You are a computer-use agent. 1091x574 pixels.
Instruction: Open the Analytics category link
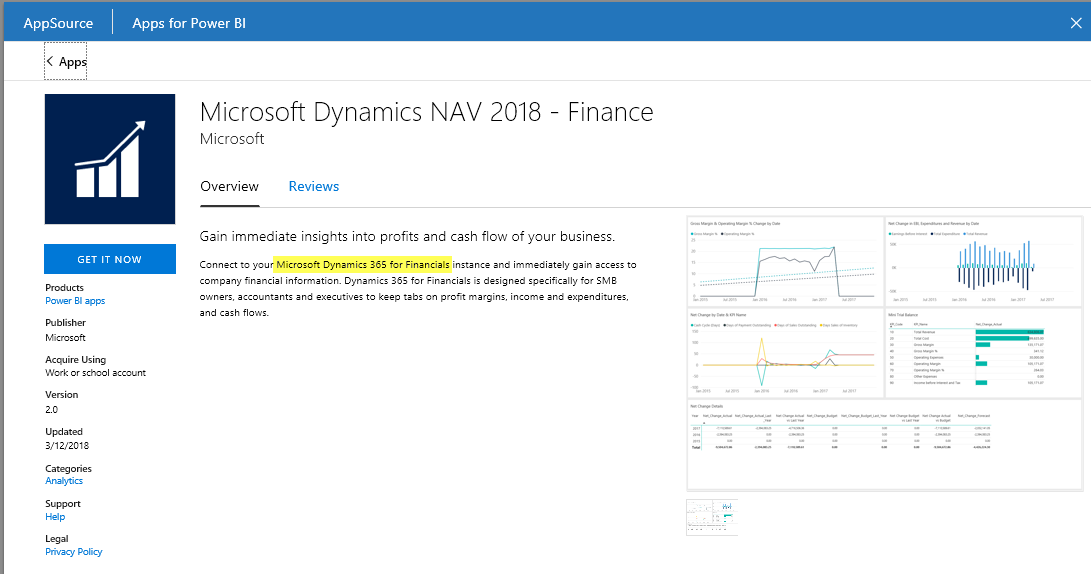tap(64, 481)
